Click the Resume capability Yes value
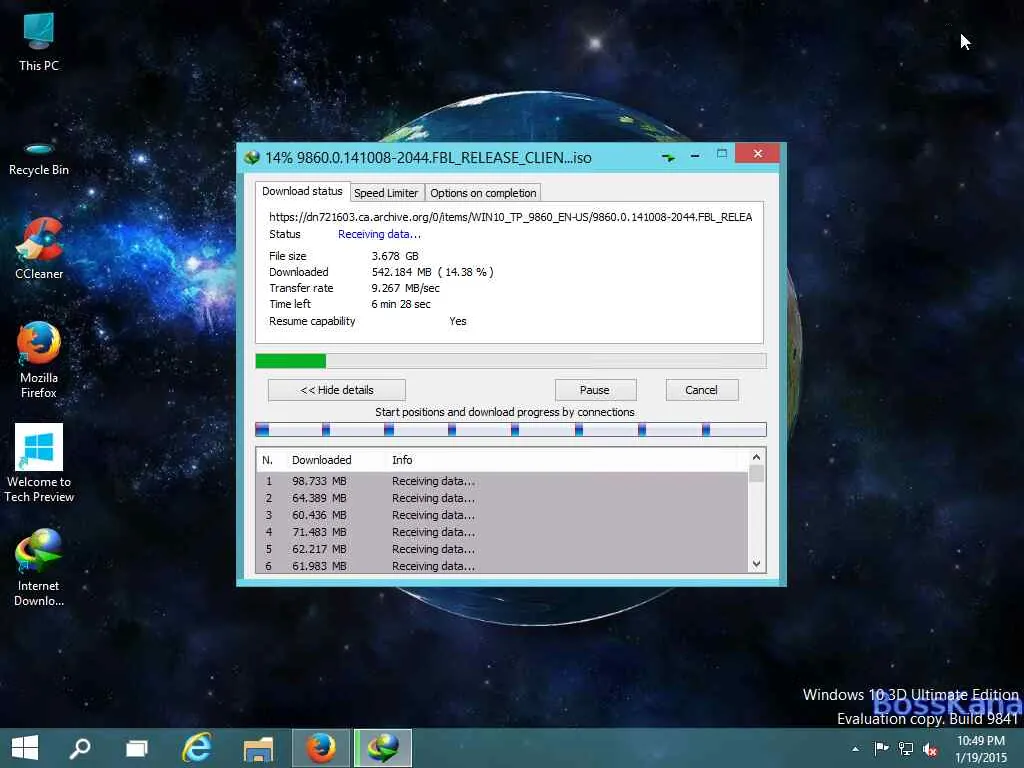 pos(458,321)
